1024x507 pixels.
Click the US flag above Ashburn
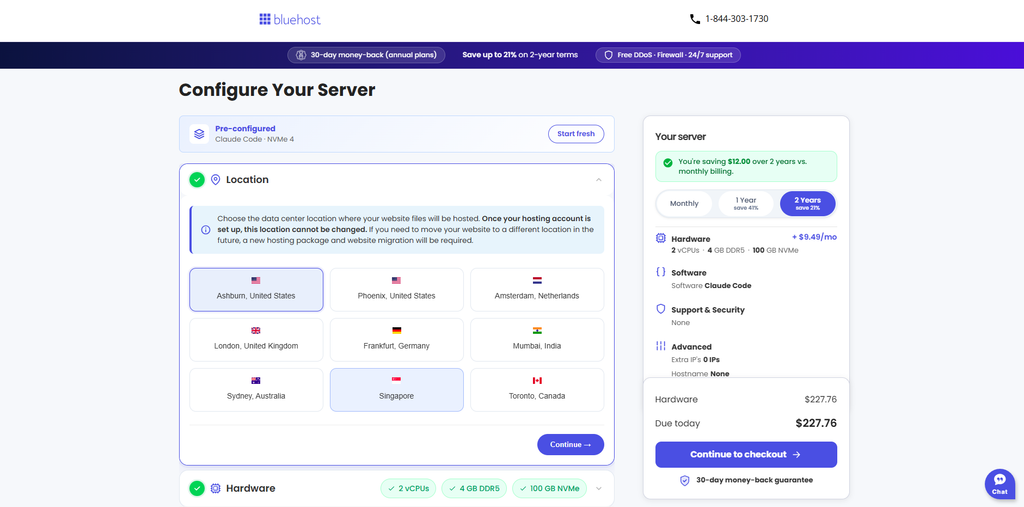coord(256,280)
